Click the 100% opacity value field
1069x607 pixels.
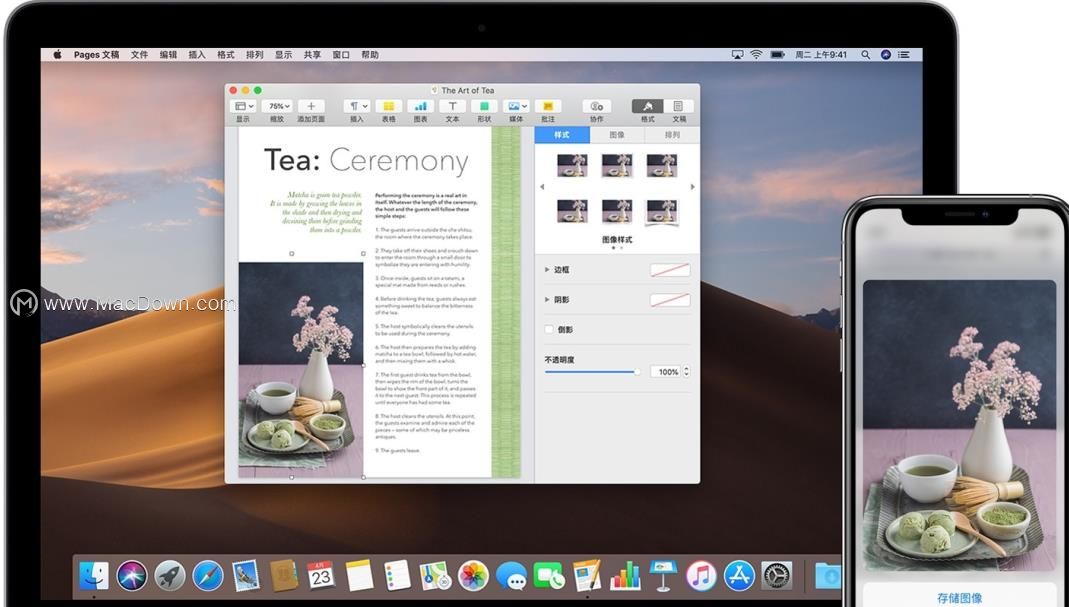point(666,372)
